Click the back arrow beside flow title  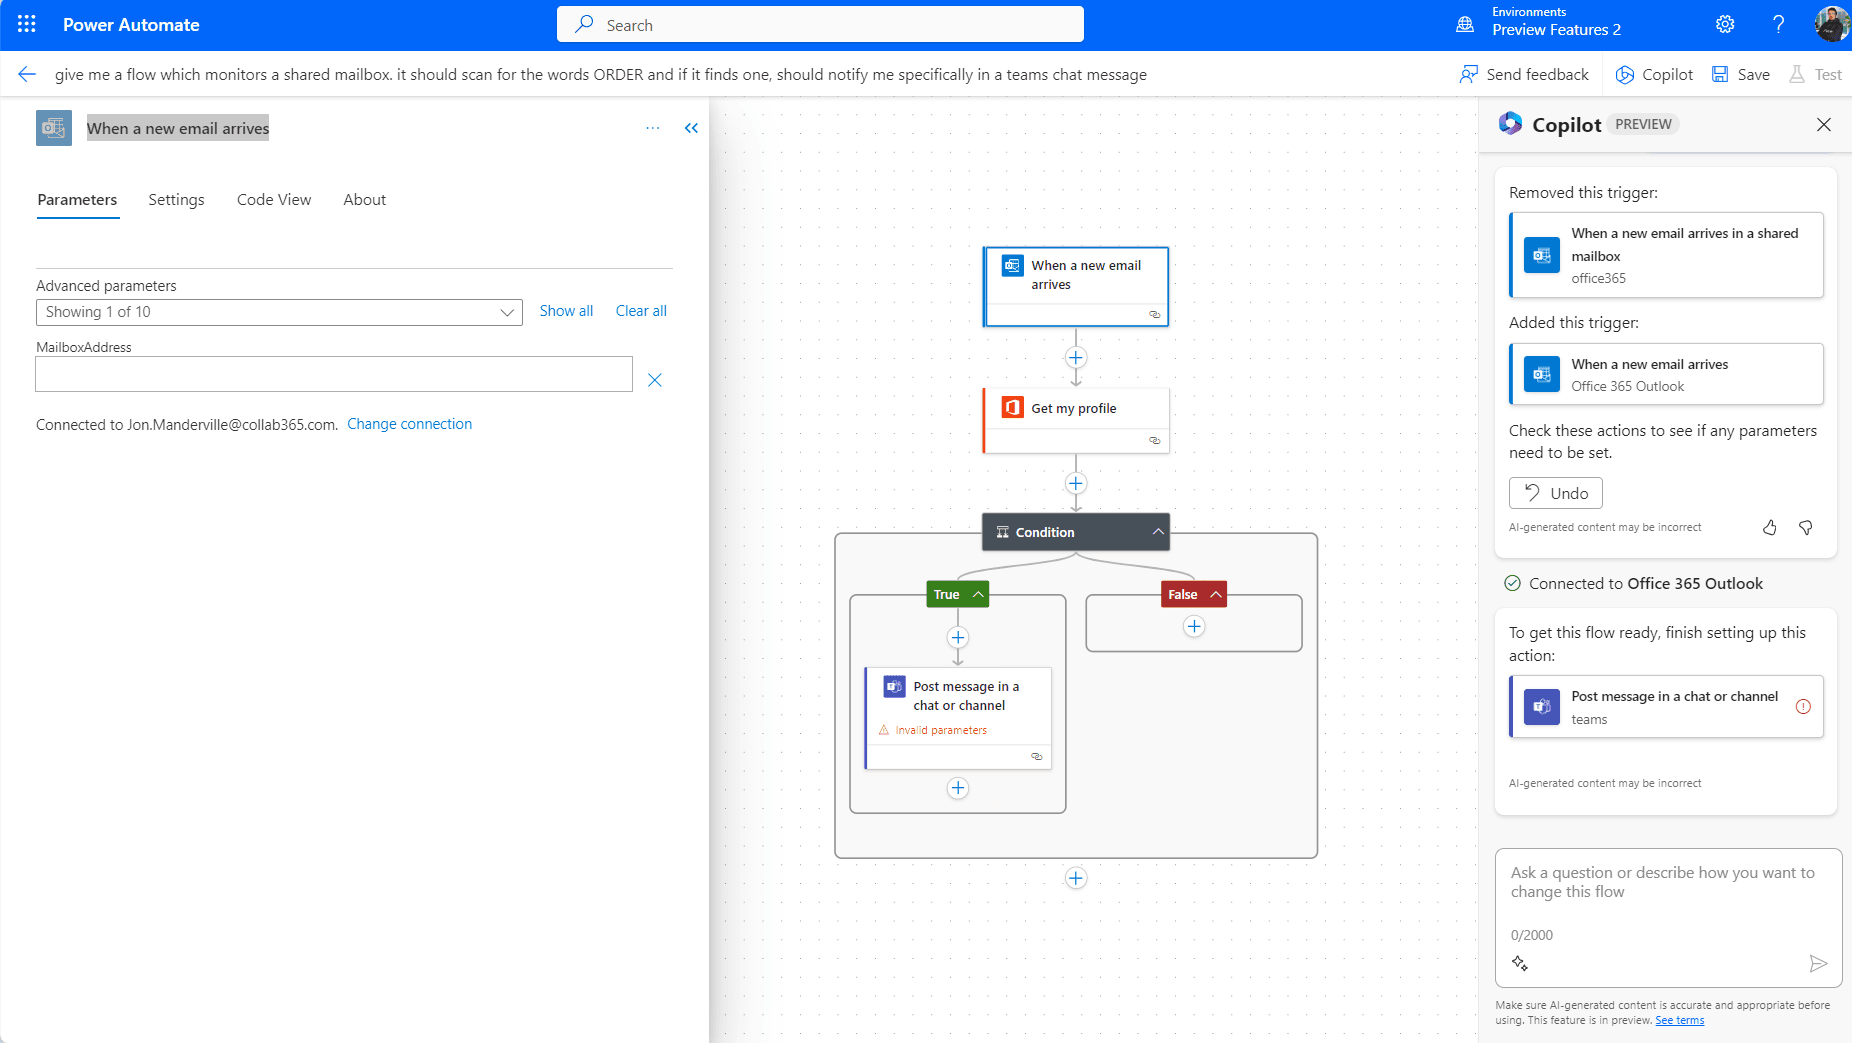coord(27,74)
